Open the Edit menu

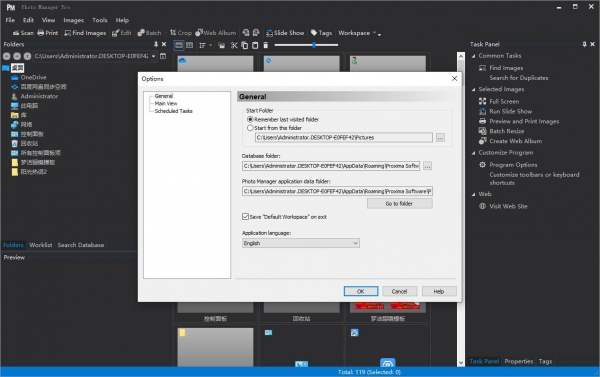click(28, 20)
